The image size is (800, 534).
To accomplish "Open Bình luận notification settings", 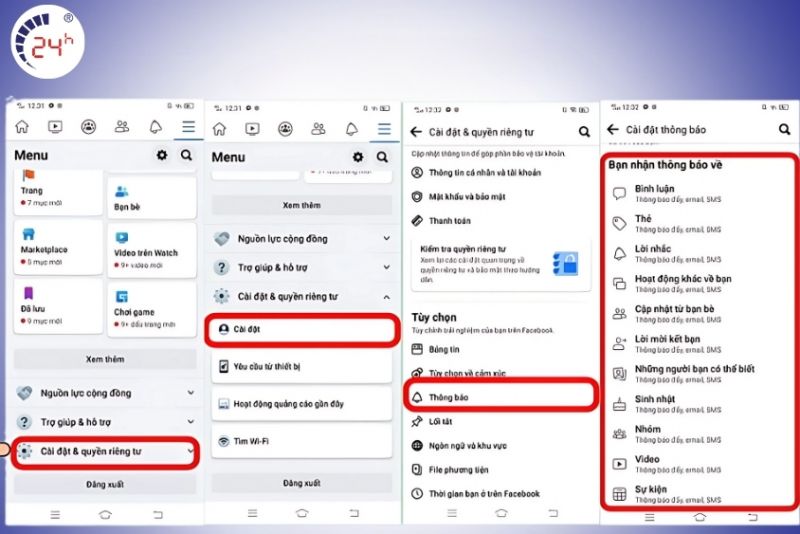I will pyautogui.click(x=699, y=193).
